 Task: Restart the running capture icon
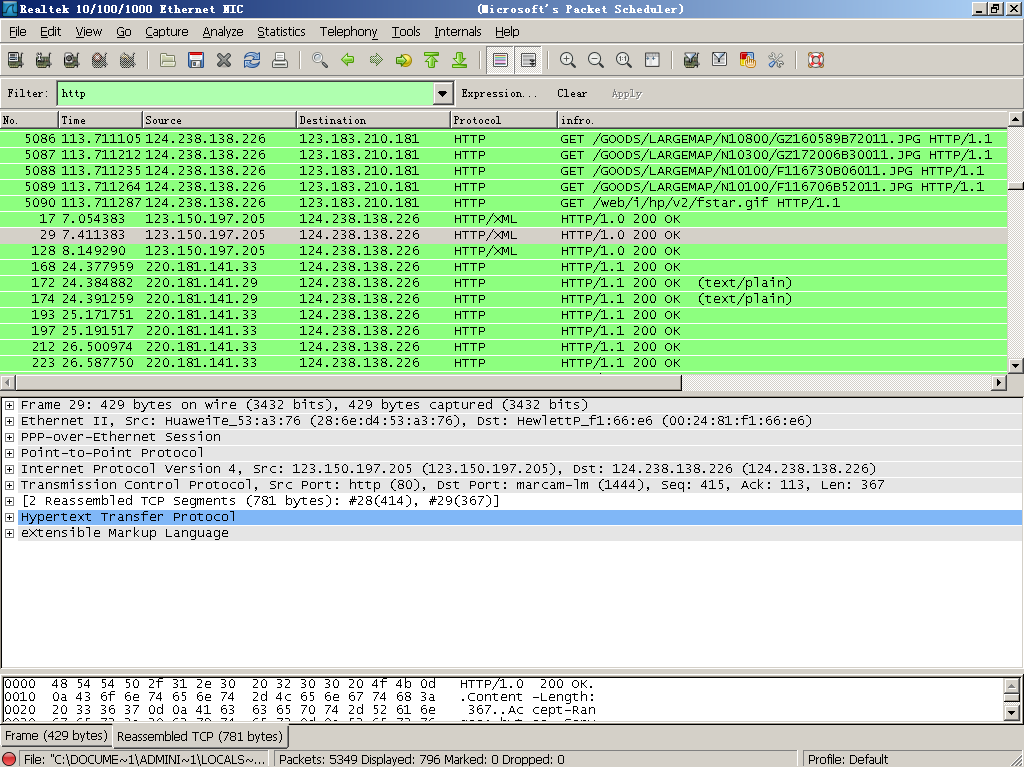click(128, 60)
